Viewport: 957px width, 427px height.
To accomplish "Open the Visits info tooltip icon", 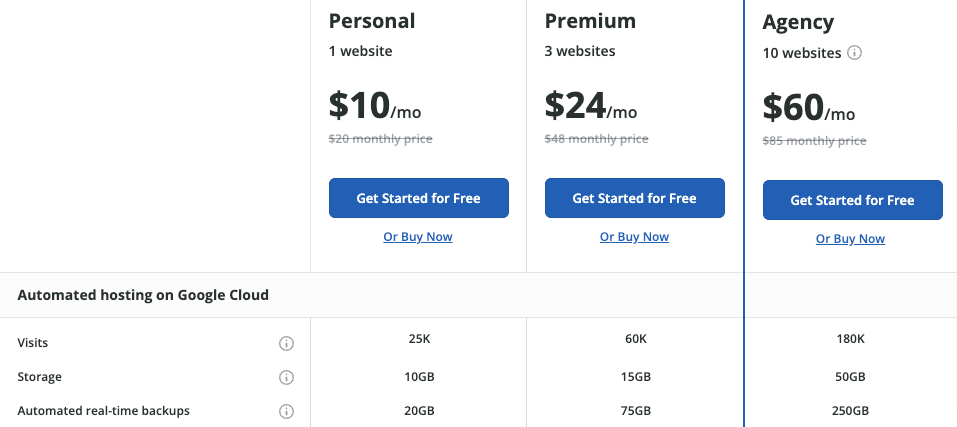I will (286, 343).
